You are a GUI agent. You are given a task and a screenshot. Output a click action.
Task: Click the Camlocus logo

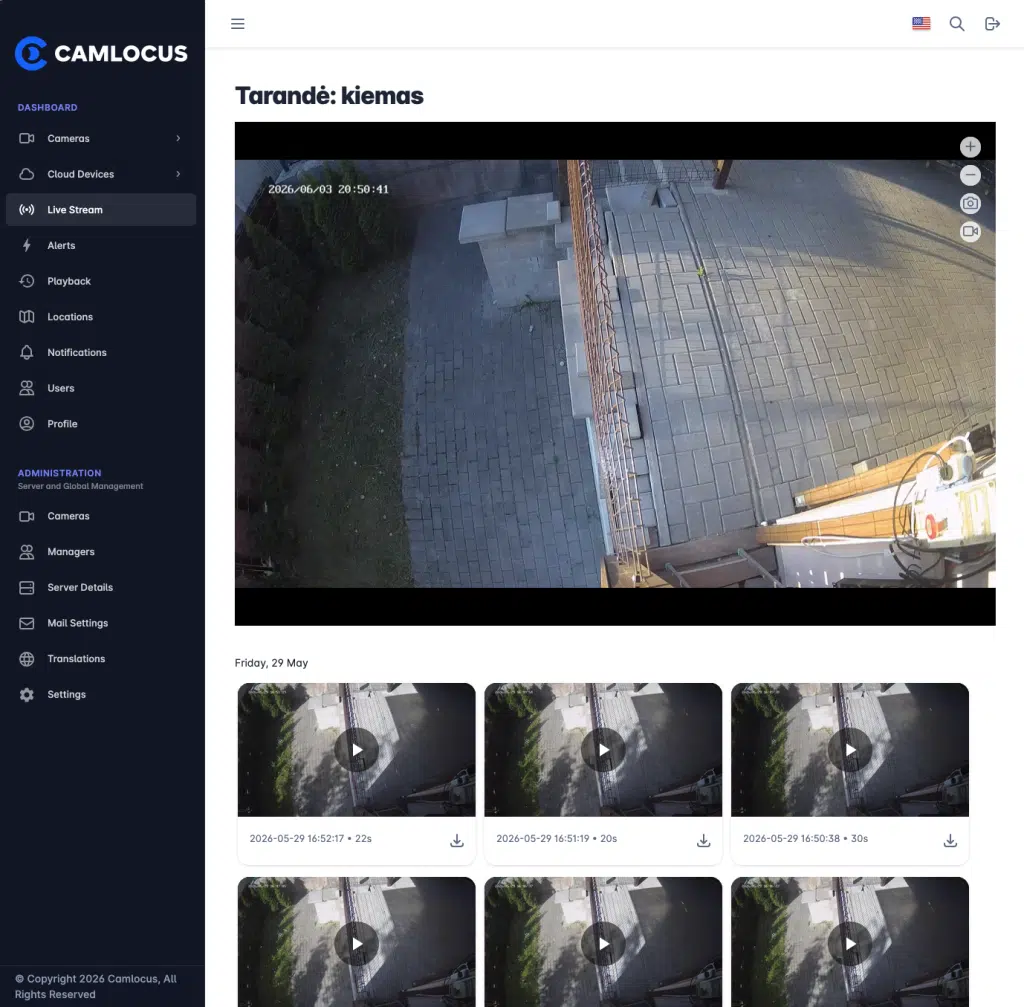pos(101,54)
